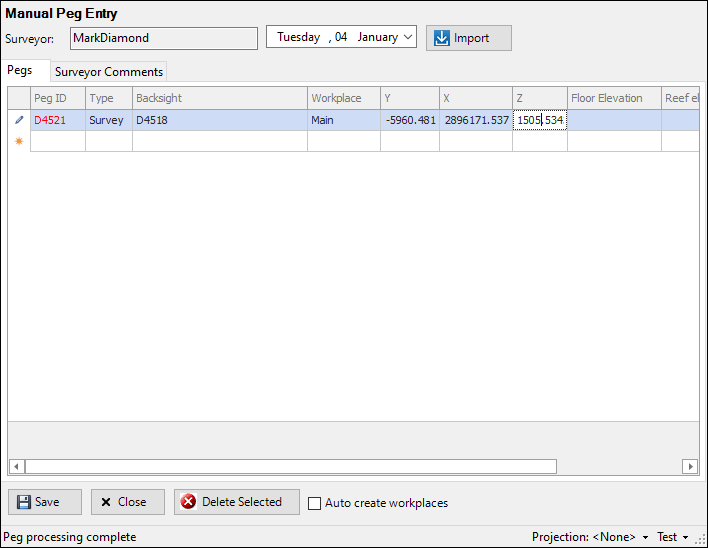Screen dimensions: 708x548
Task: Click Delete Selected button
Action: 237,502
